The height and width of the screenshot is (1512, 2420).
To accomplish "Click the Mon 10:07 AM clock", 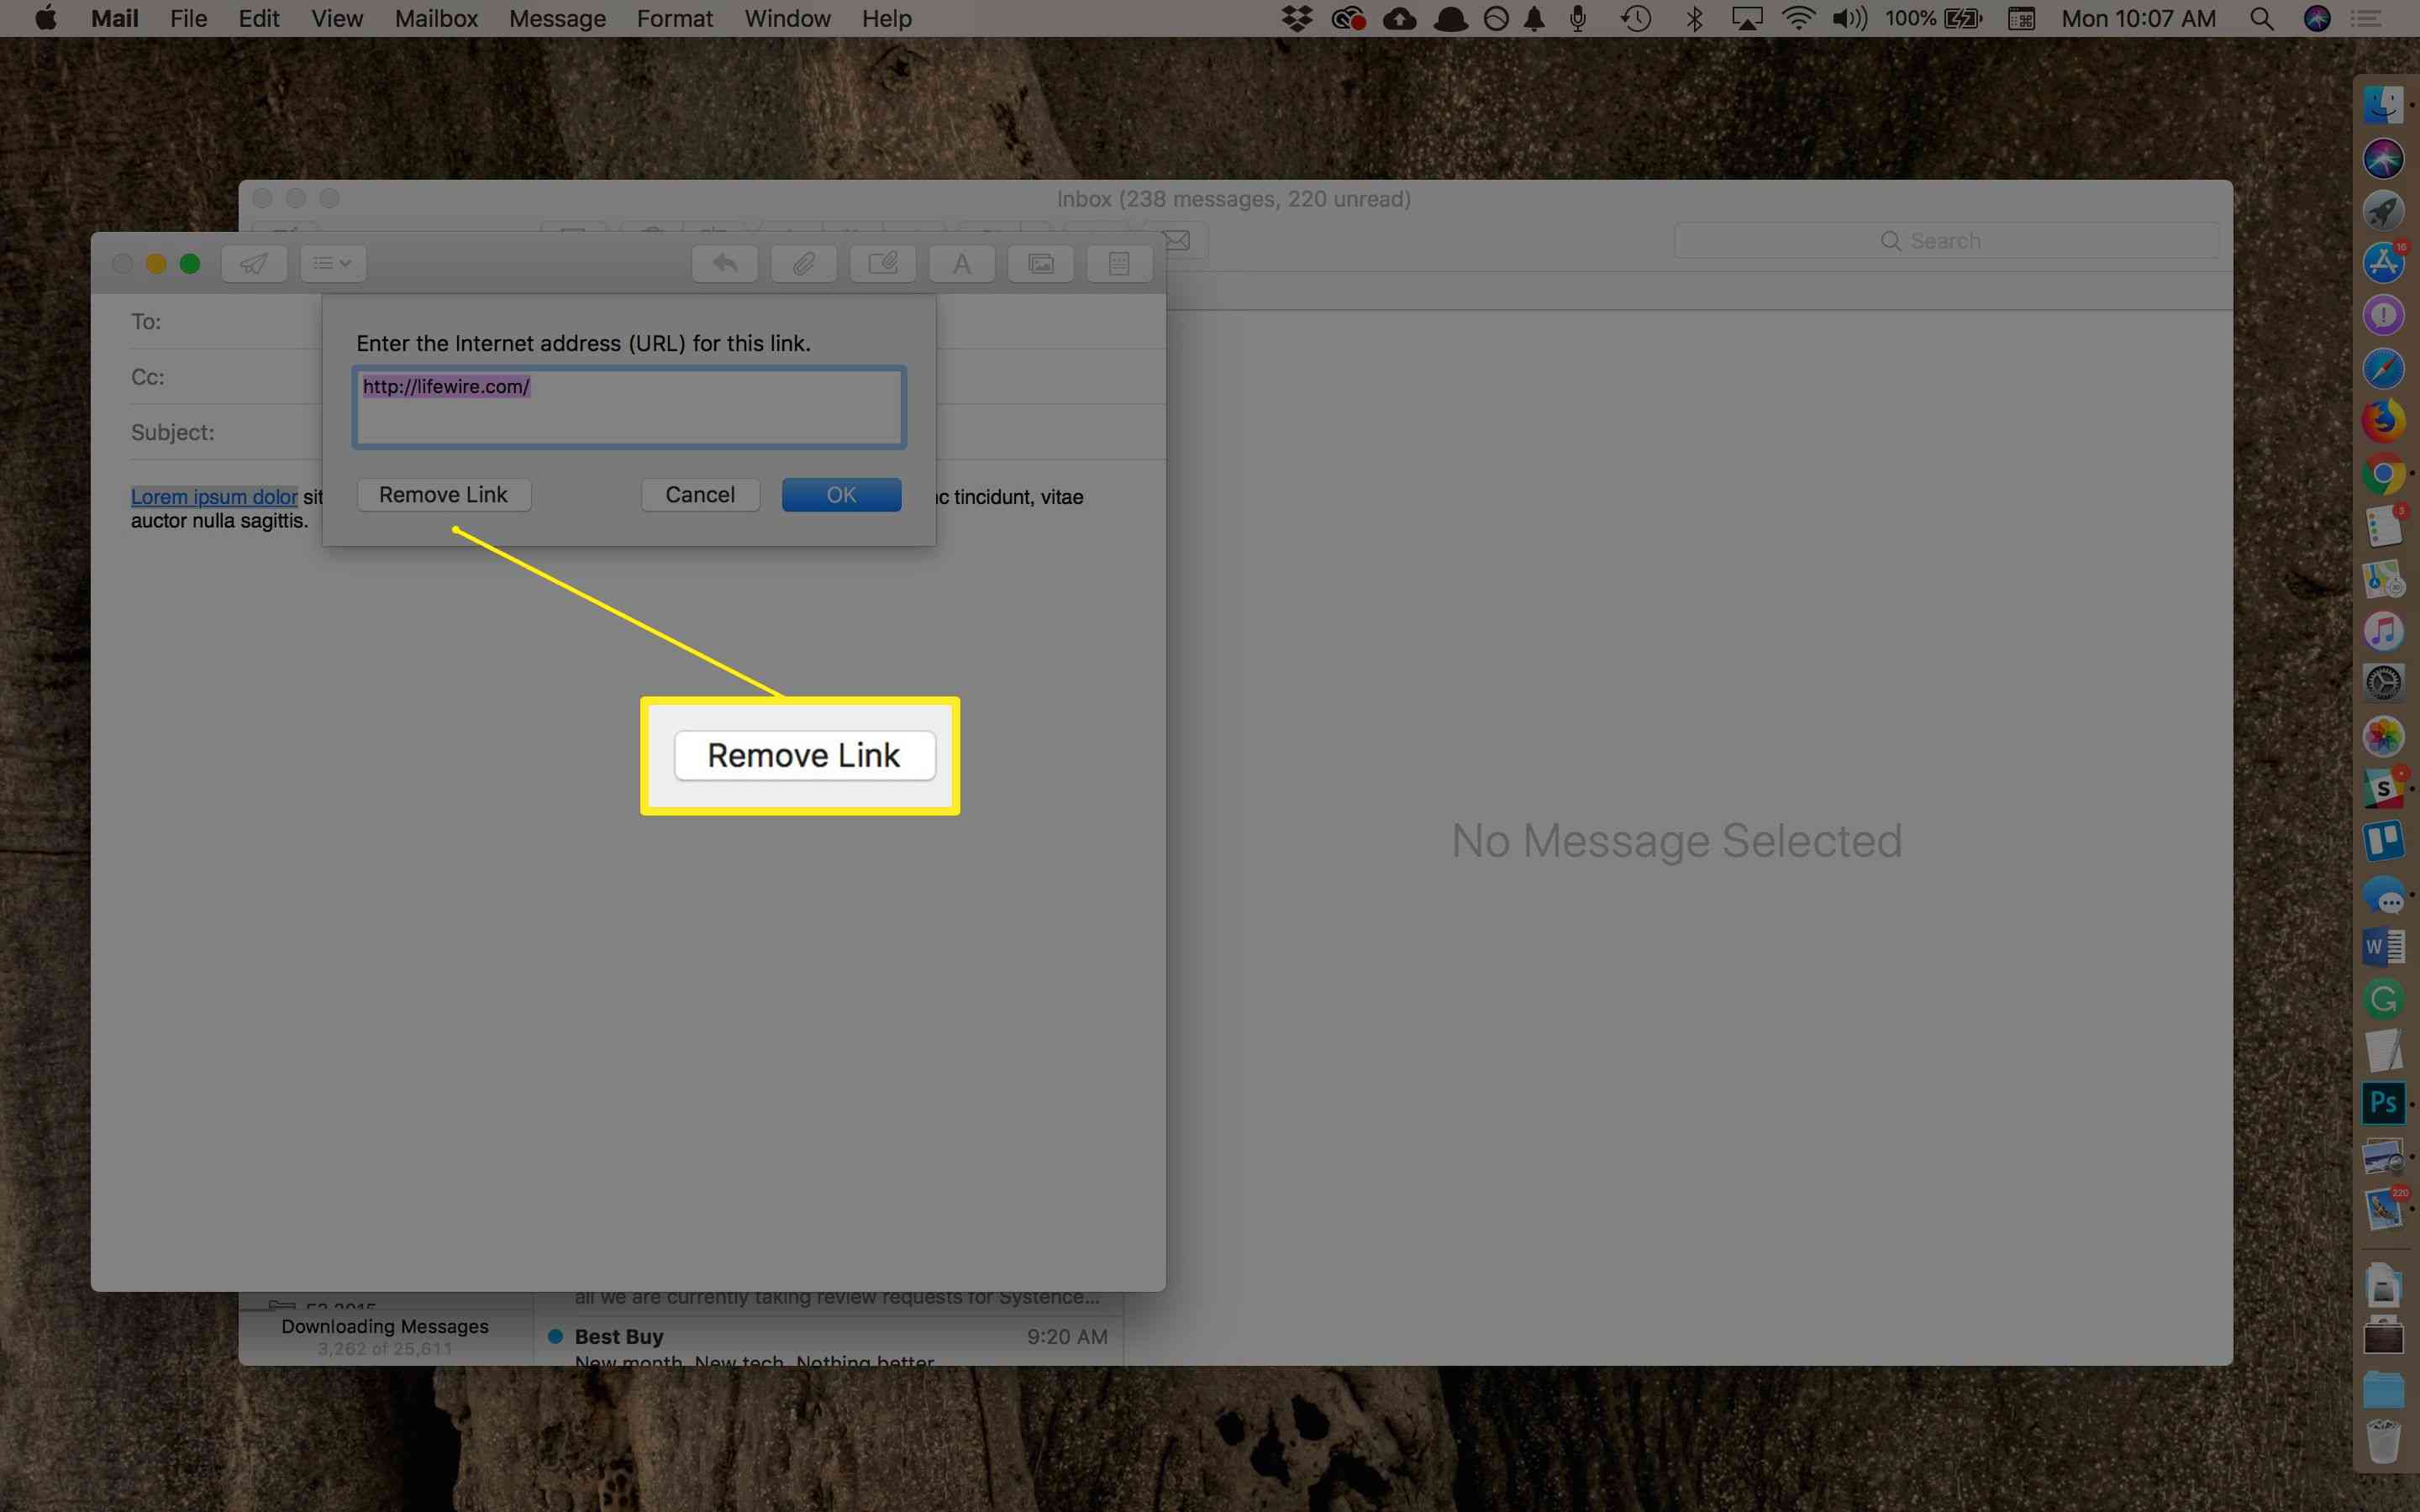I will point(2139,18).
